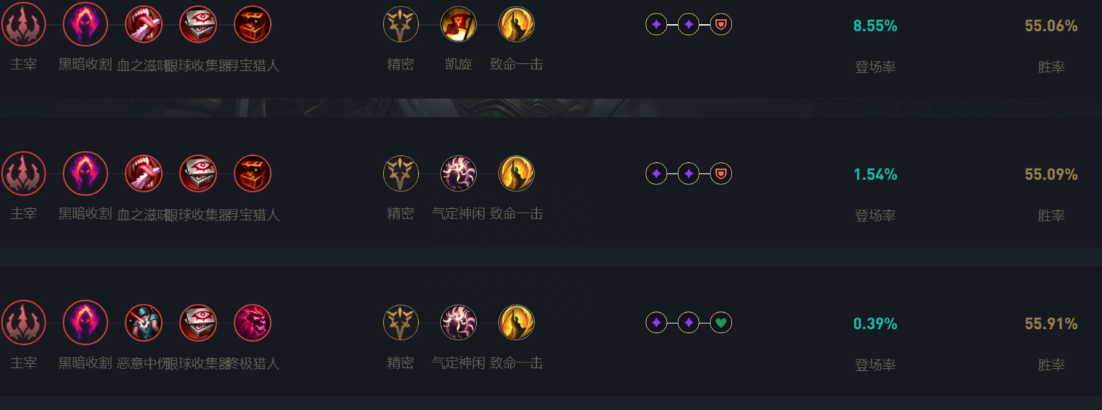Click the 0.39% pick rate value
This screenshot has width=1102, height=410.
pos(875,324)
